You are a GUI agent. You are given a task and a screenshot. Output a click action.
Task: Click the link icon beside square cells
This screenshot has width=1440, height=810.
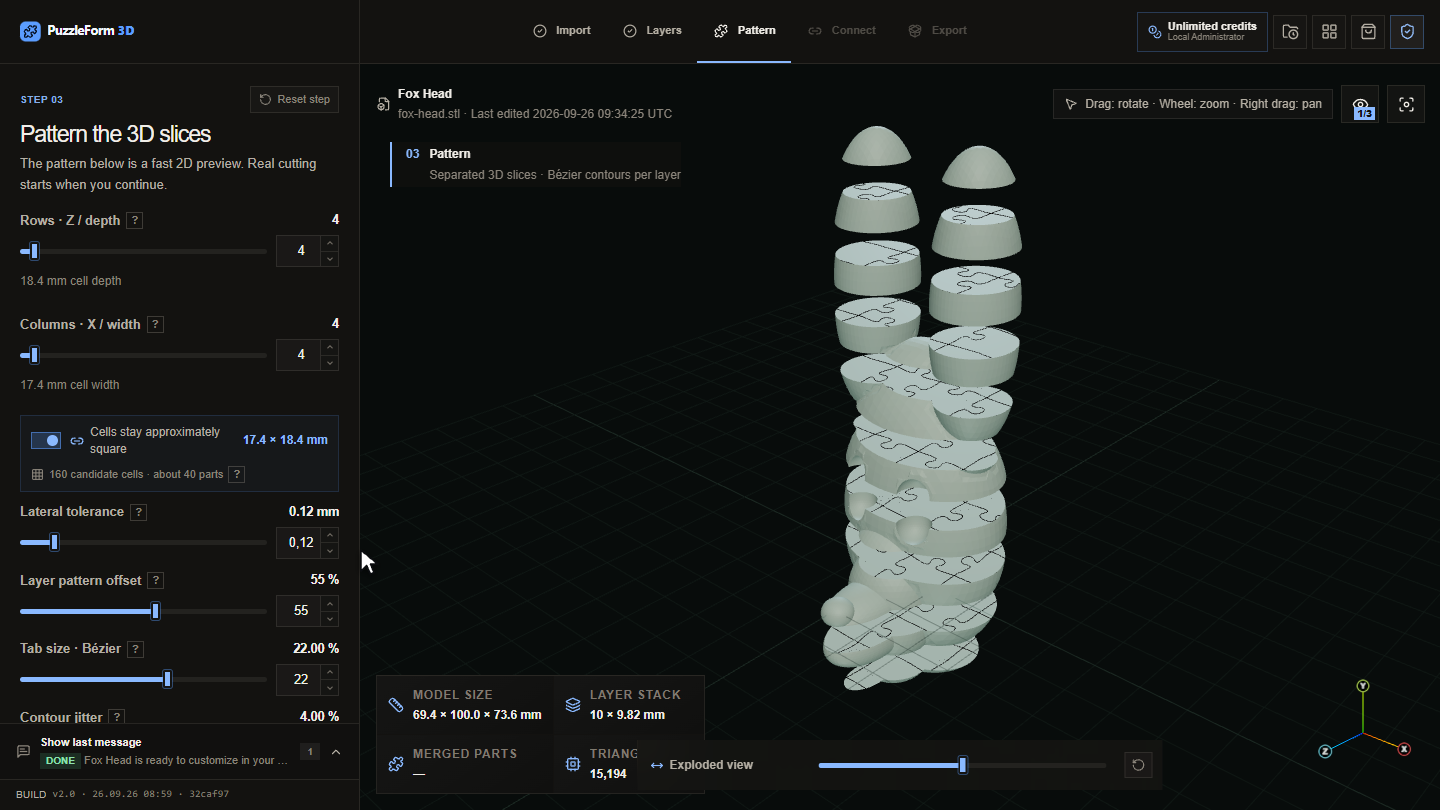click(x=77, y=441)
